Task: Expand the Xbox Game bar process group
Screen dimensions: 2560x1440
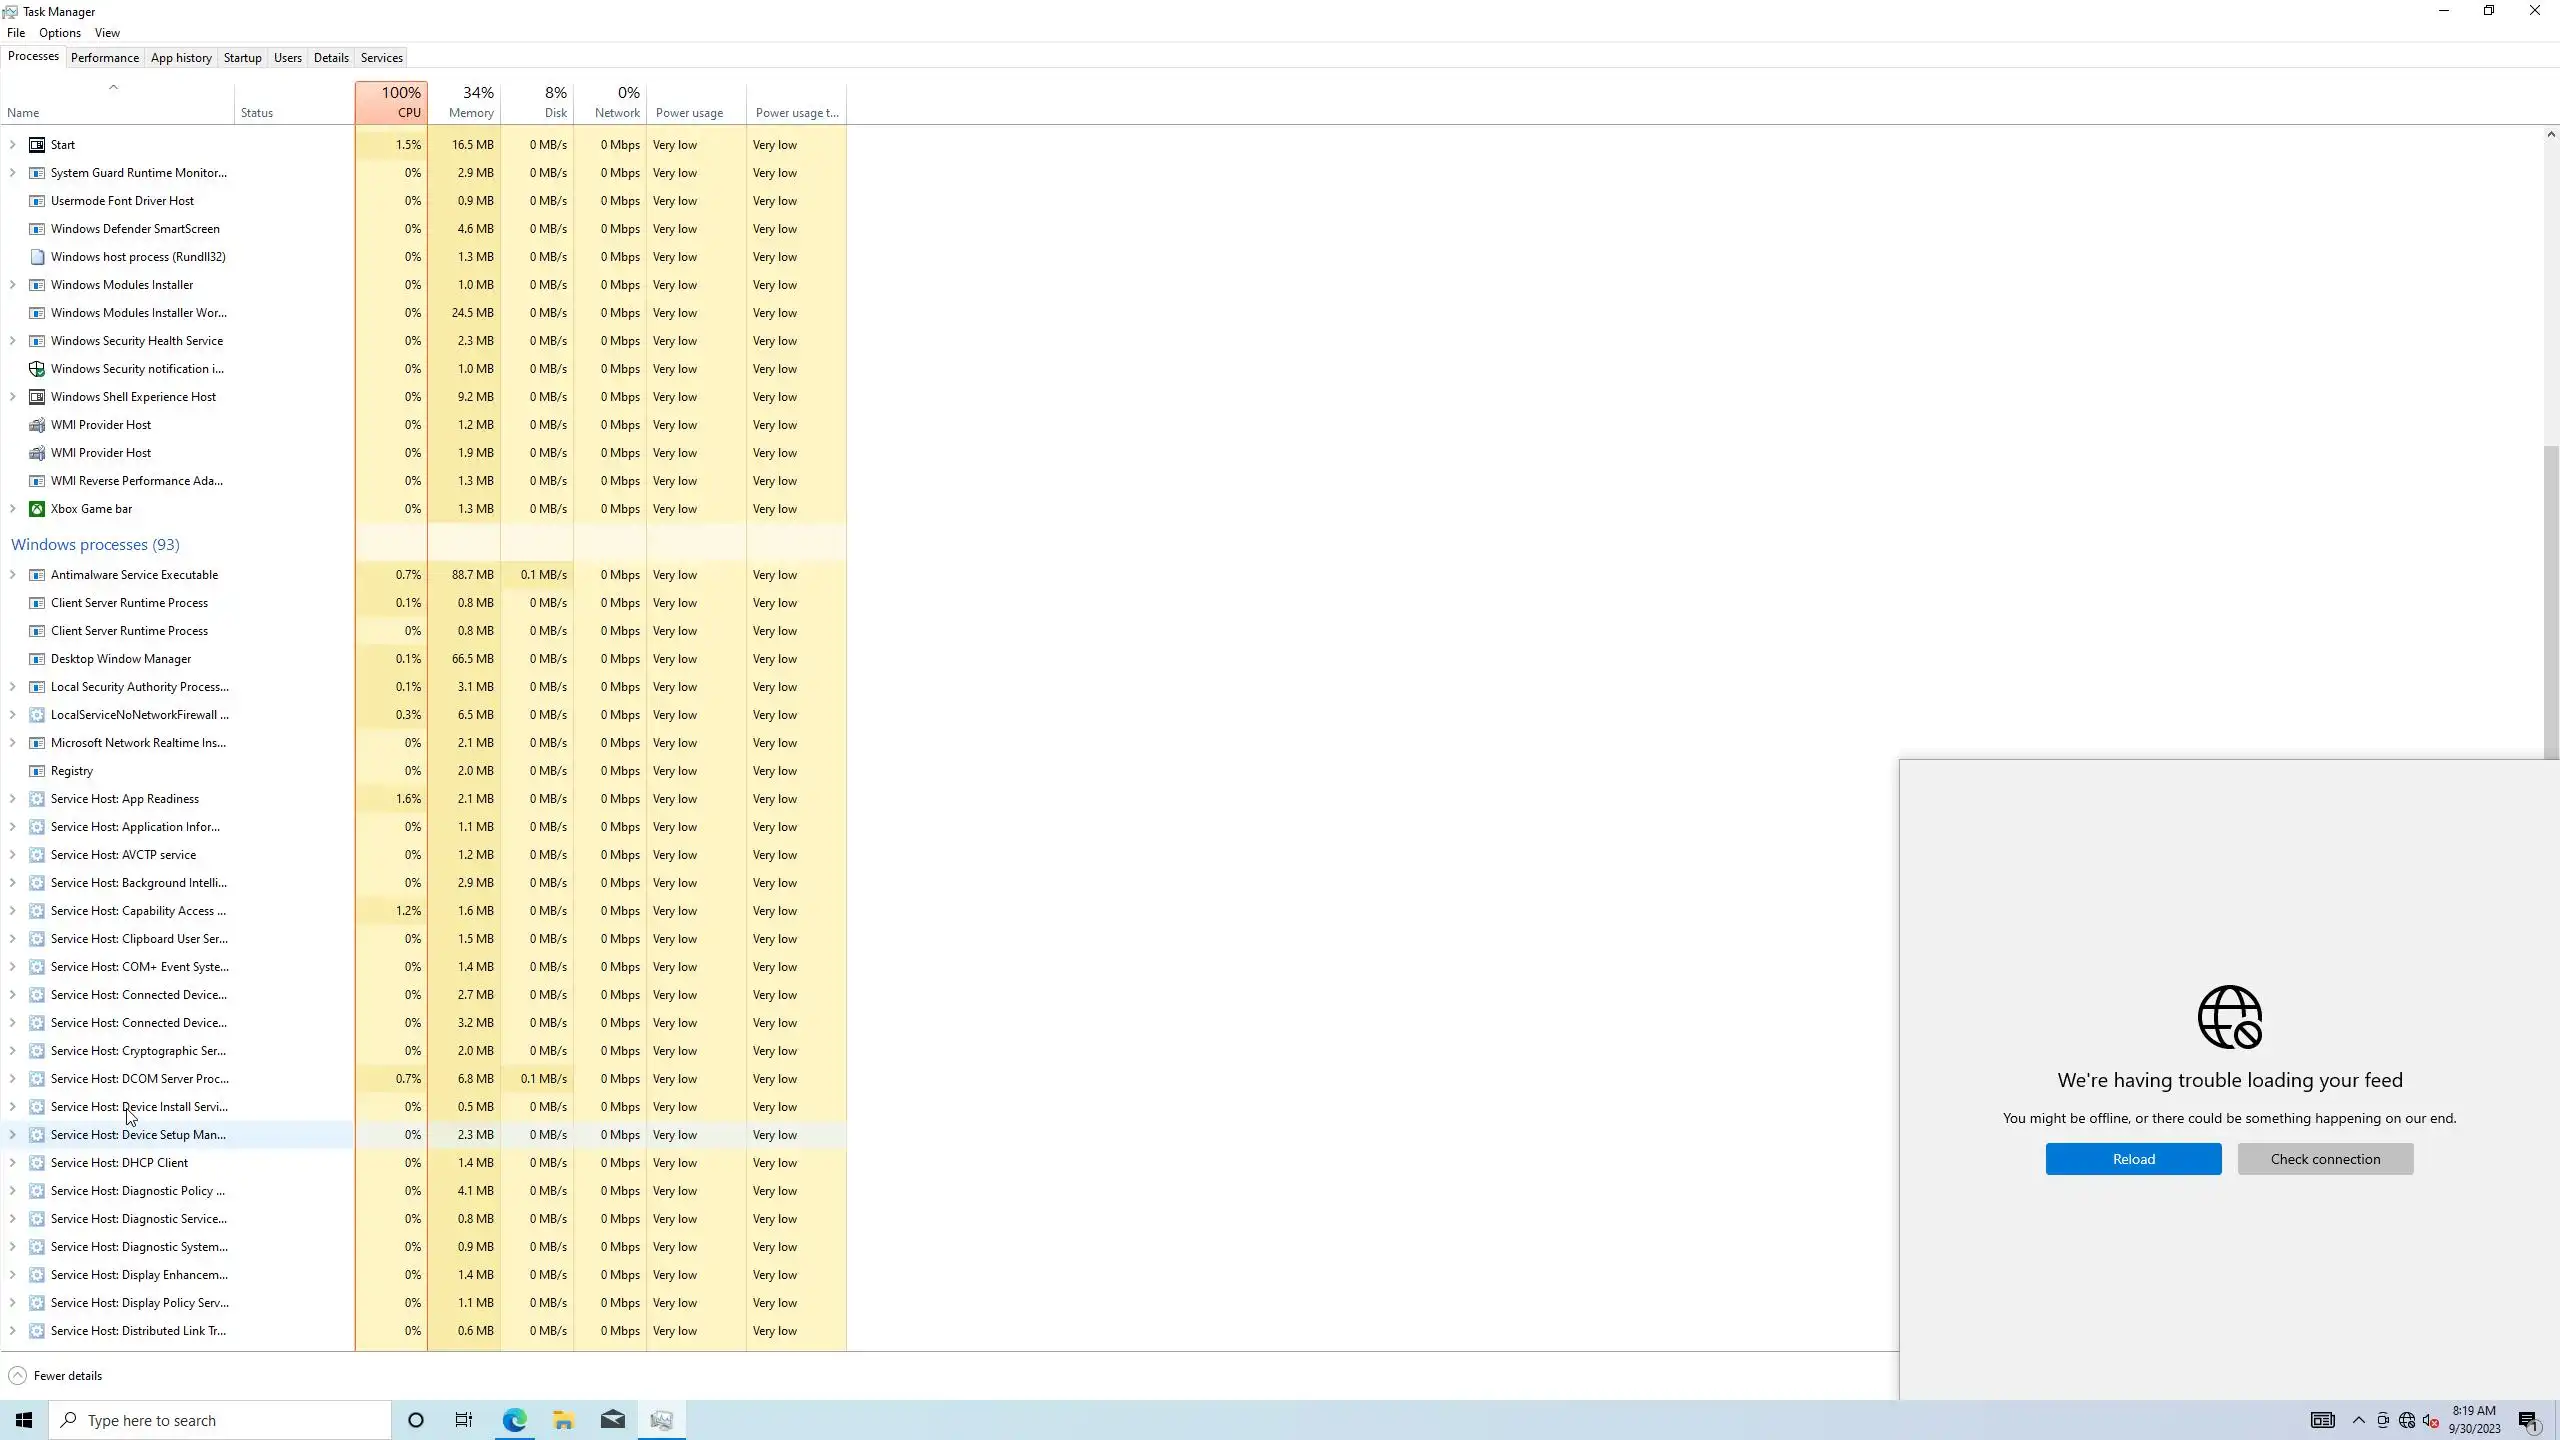Action: coord(12,509)
